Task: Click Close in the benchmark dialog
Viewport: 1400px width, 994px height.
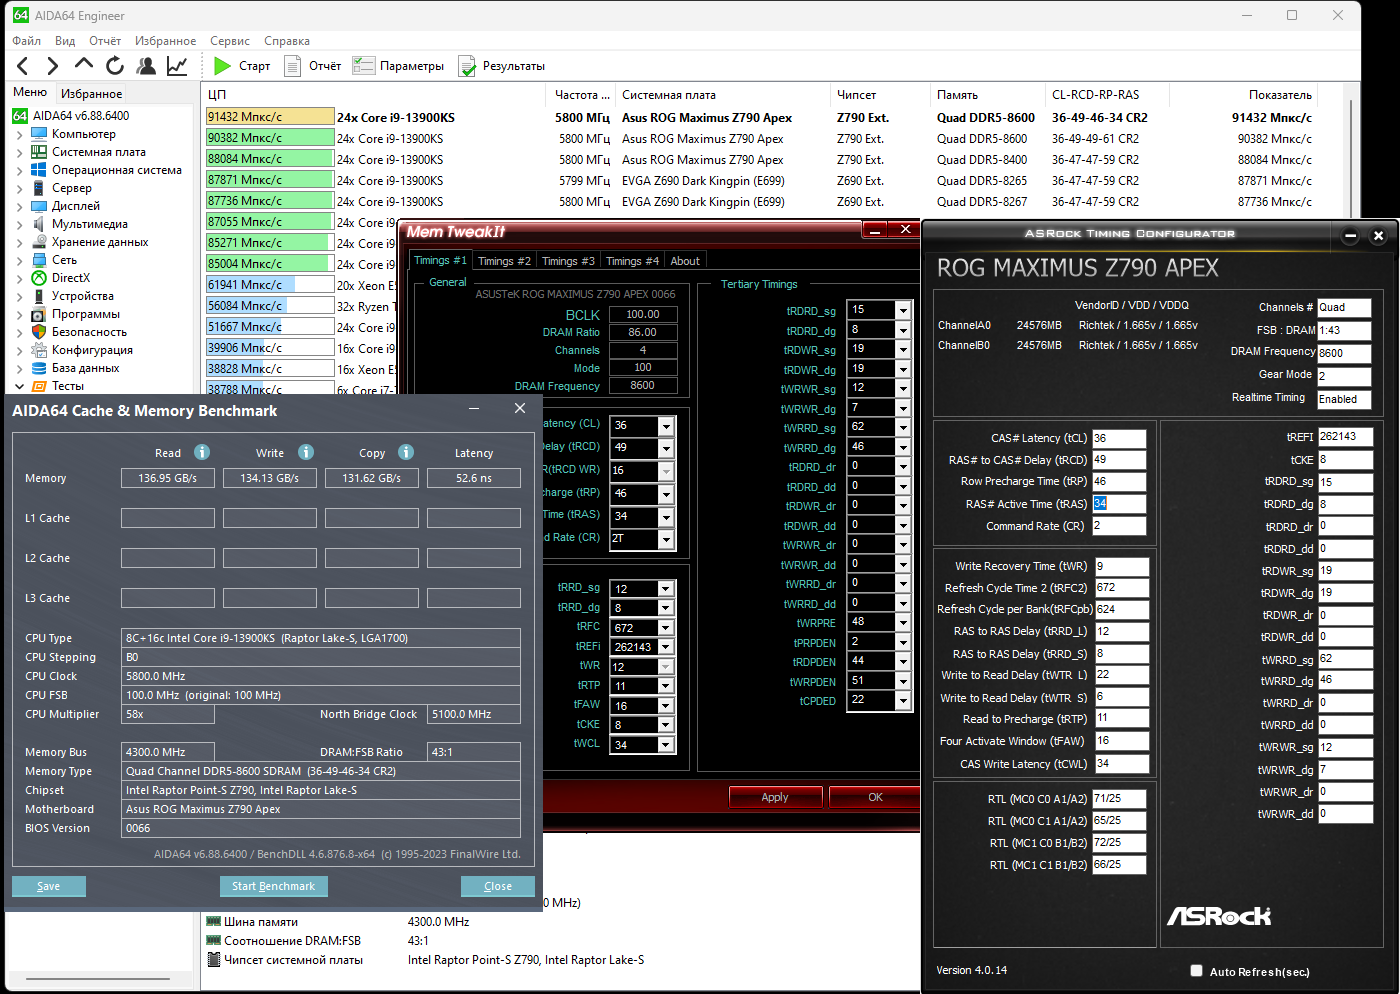Action: point(498,886)
